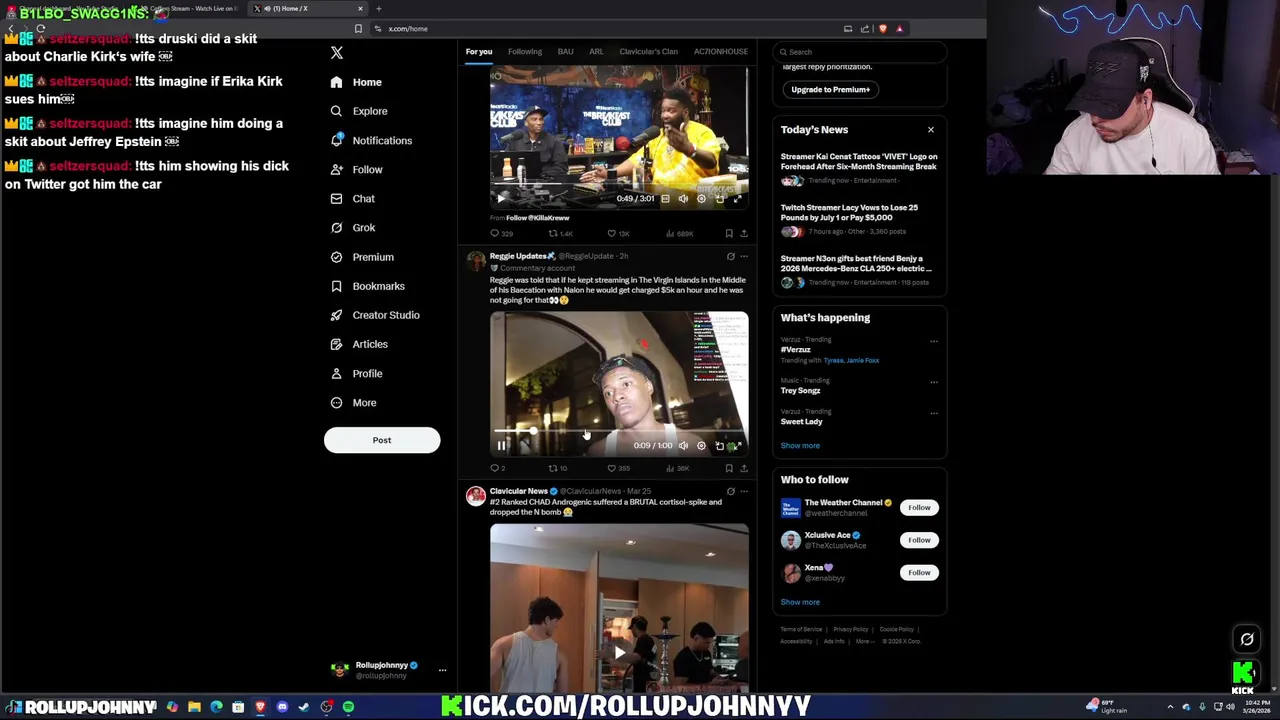Image resolution: width=1280 pixels, height=720 pixels.
Task: Follow Xena
Action: point(919,573)
